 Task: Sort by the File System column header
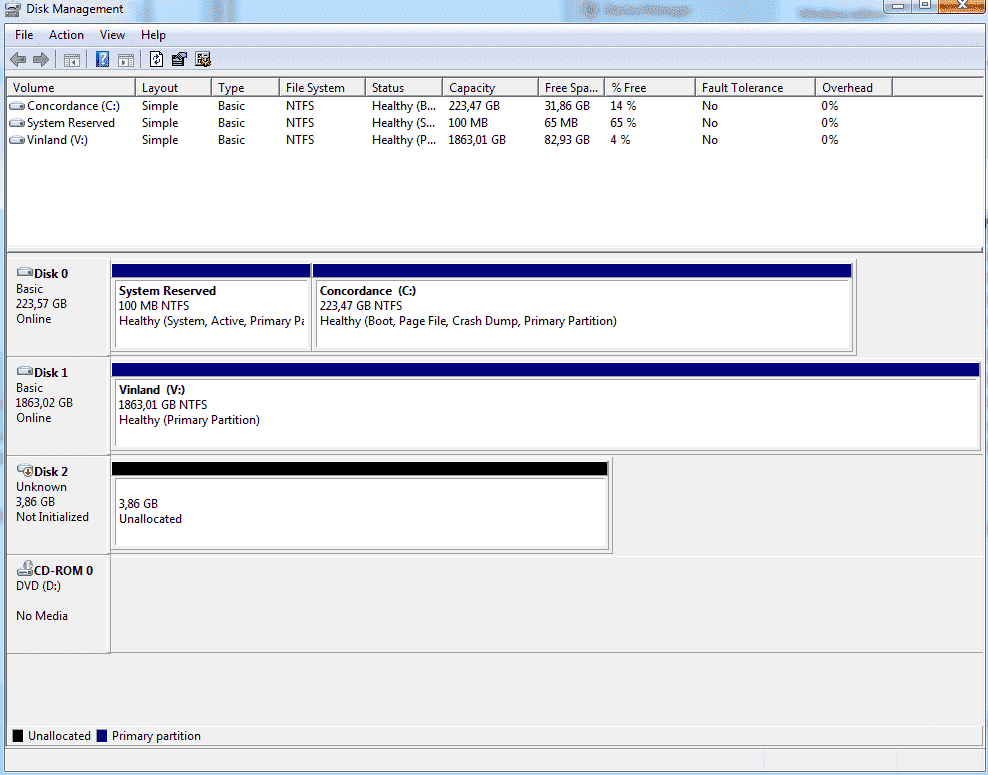[323, 88]
